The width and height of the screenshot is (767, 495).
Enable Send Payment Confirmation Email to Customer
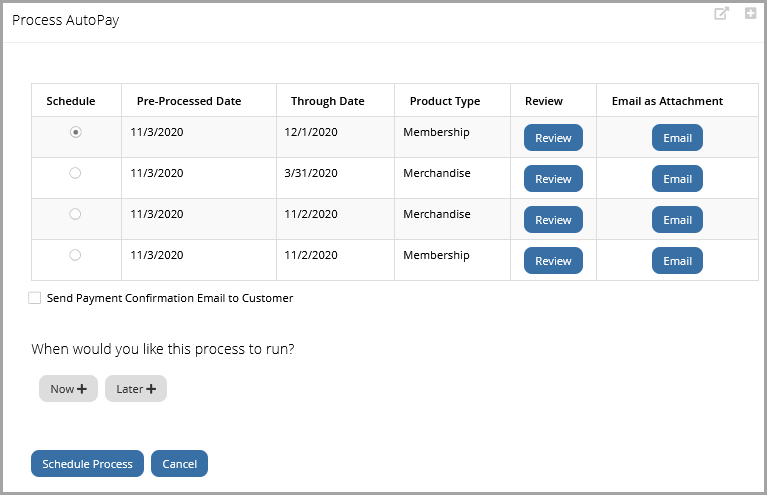[35, 298]
